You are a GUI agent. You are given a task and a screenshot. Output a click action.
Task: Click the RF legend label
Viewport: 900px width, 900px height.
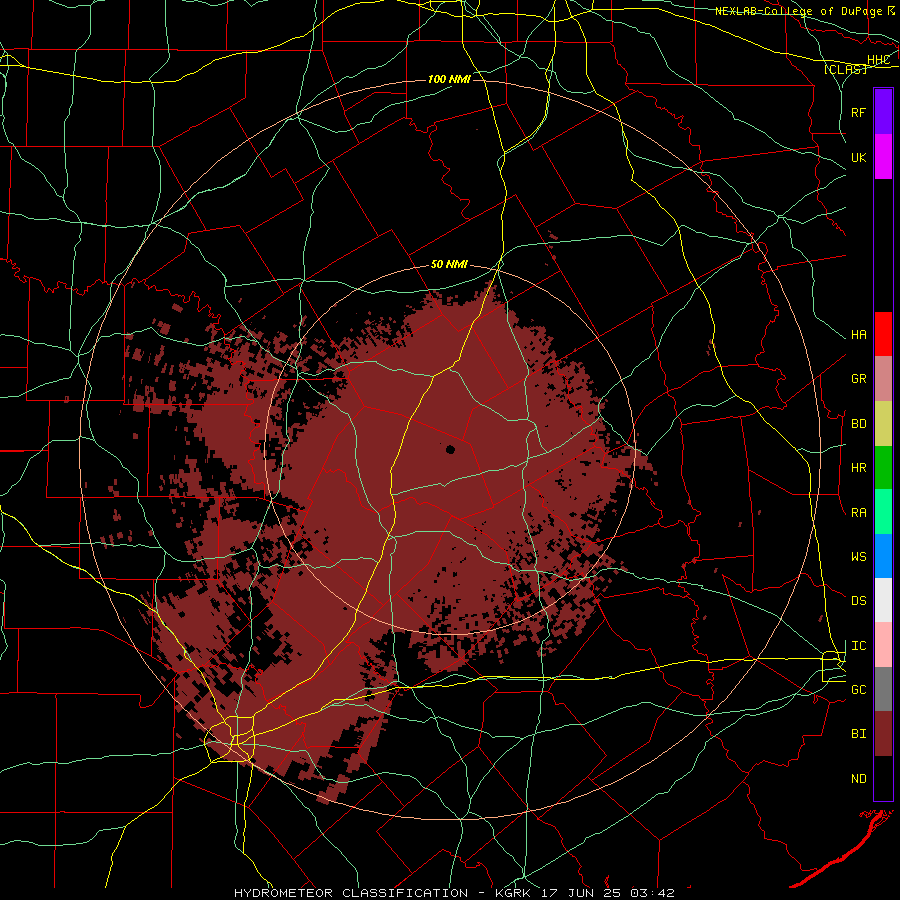pos(858,112)
